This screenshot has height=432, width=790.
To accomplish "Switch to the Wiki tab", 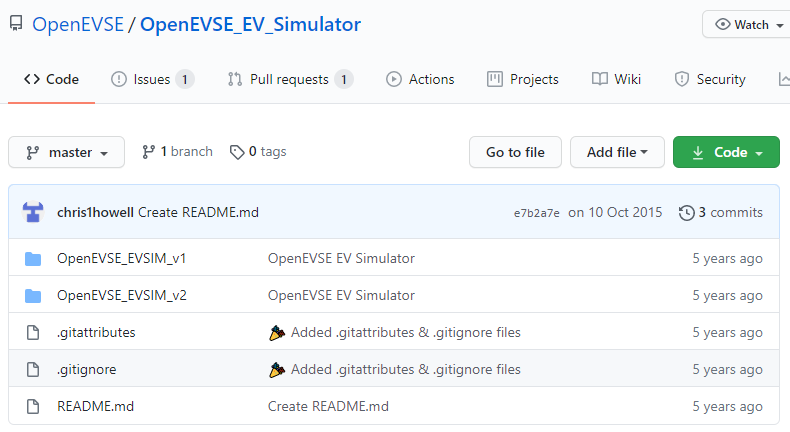I will pyautogui.click(x=616, y=79).
